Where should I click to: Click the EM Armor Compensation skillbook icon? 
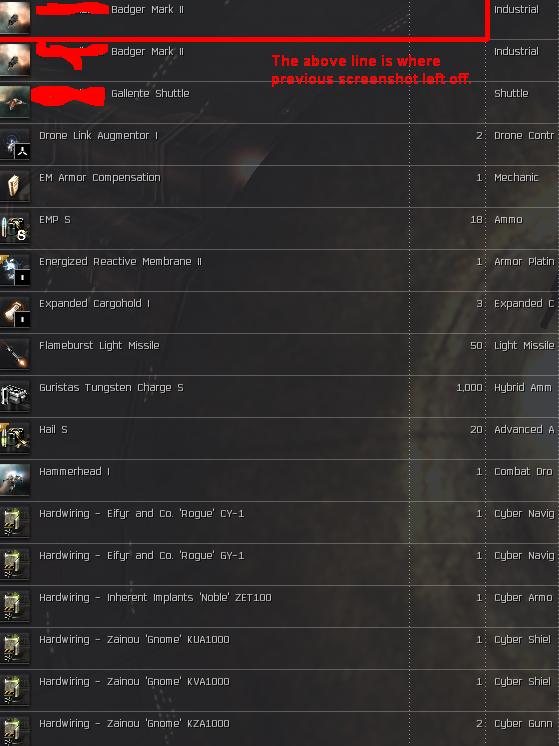point(15,186)
